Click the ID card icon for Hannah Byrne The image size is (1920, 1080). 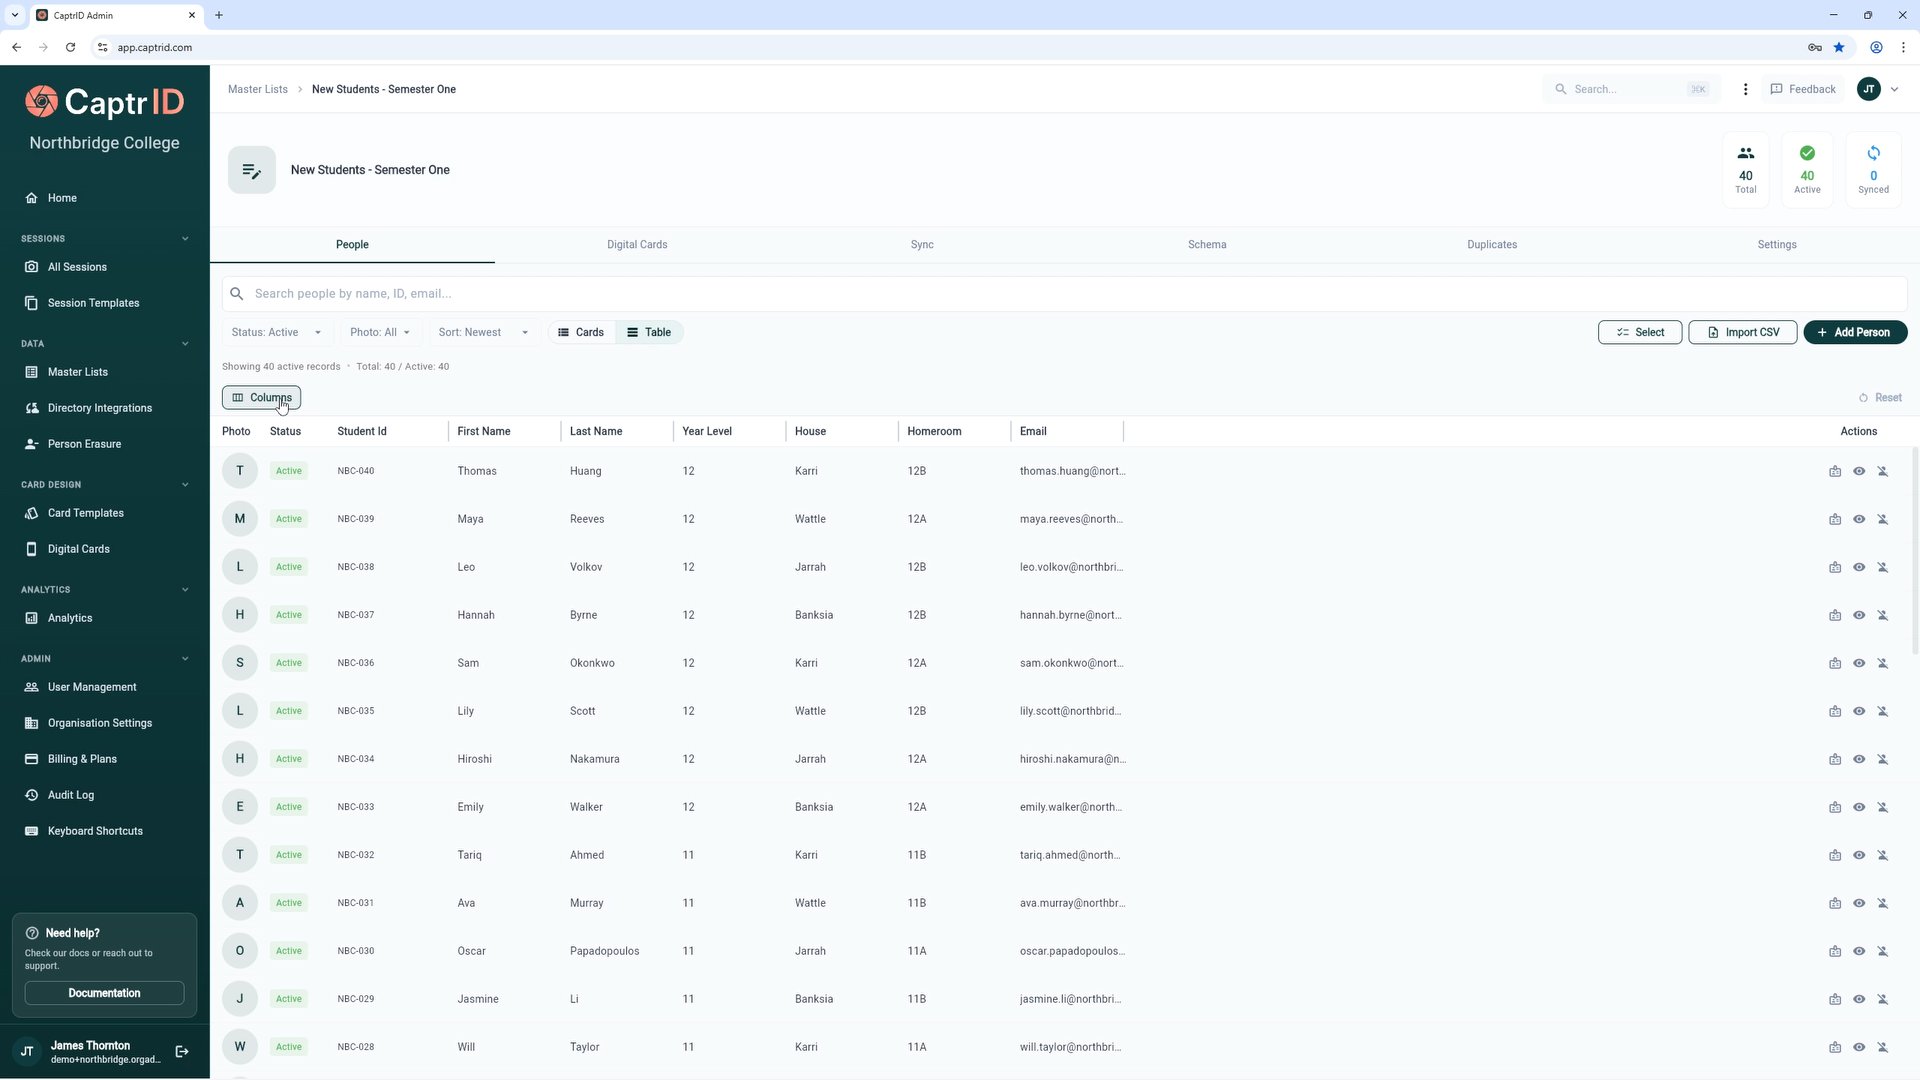[x=1835, y=615]
